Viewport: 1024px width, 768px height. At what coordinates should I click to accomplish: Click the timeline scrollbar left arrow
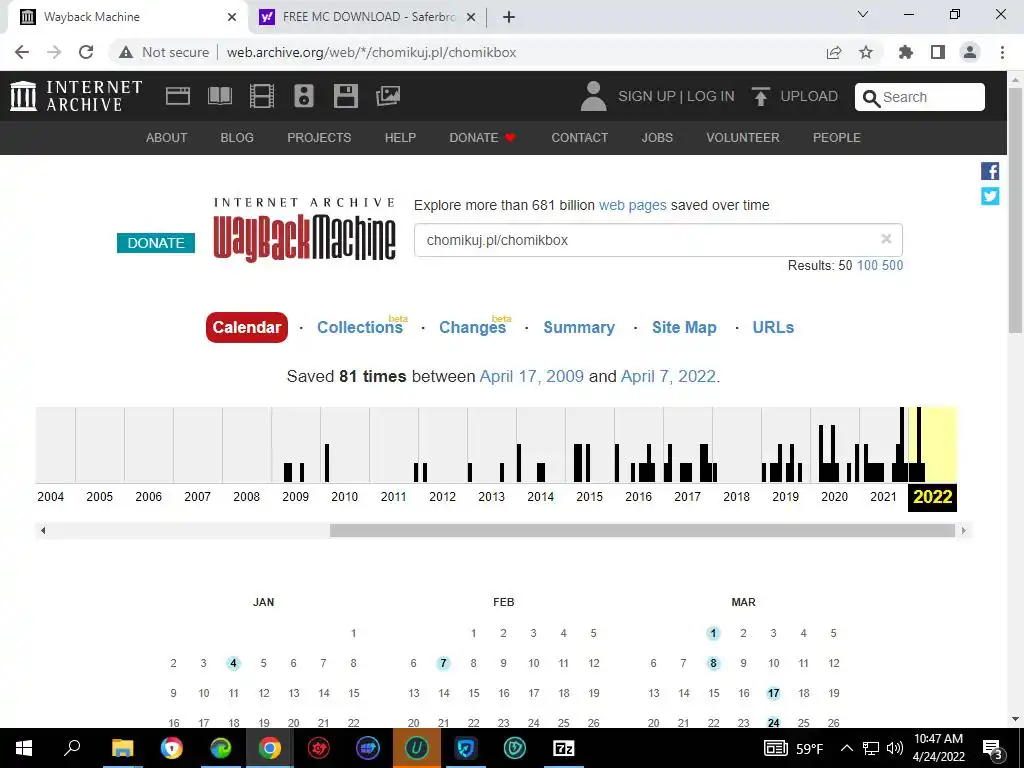tap(43, 530)
